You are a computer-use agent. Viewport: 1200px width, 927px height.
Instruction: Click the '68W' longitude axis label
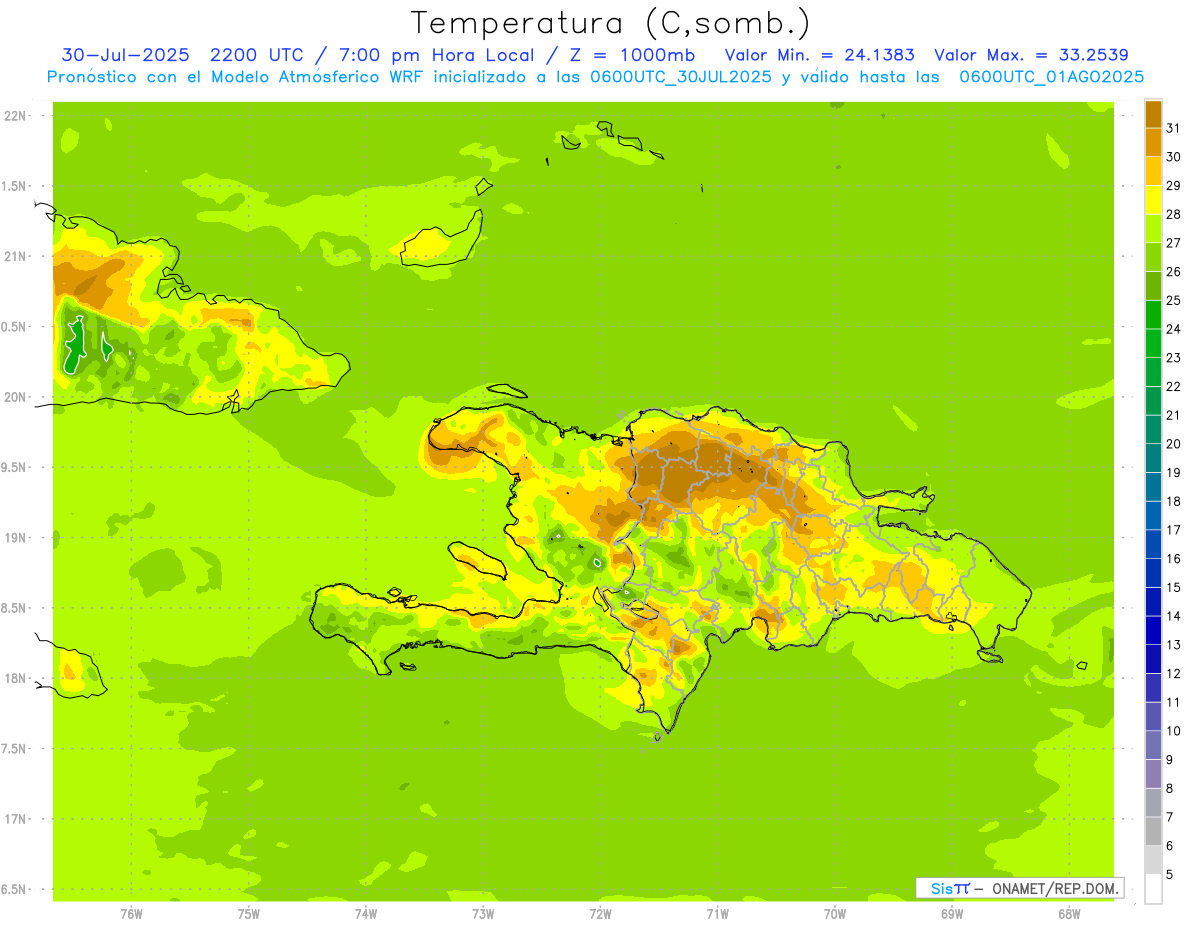pyautogui.click(x=1068, y=913)
